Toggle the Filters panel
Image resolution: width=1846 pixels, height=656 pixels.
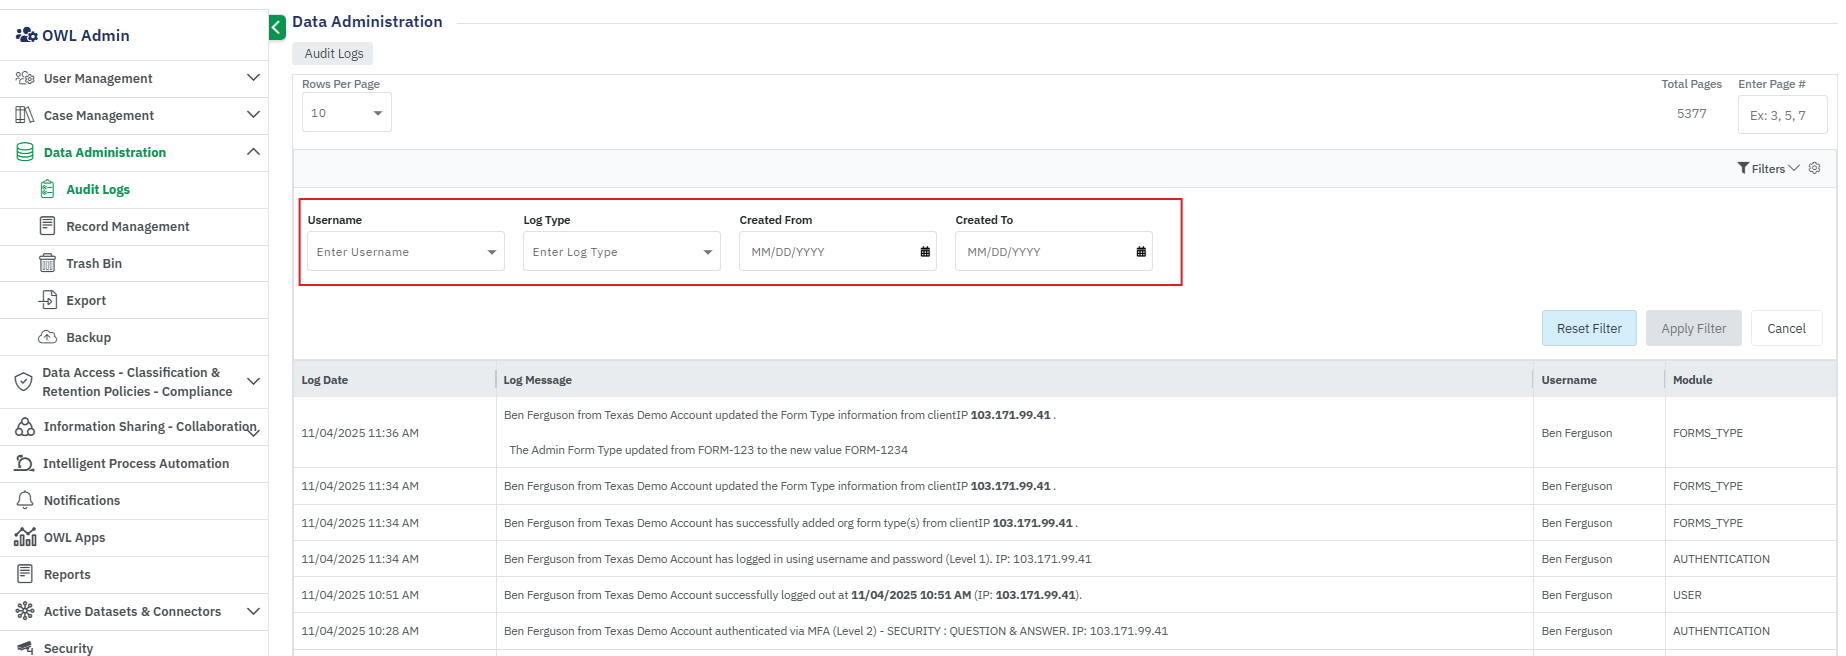coord(1767,168)
